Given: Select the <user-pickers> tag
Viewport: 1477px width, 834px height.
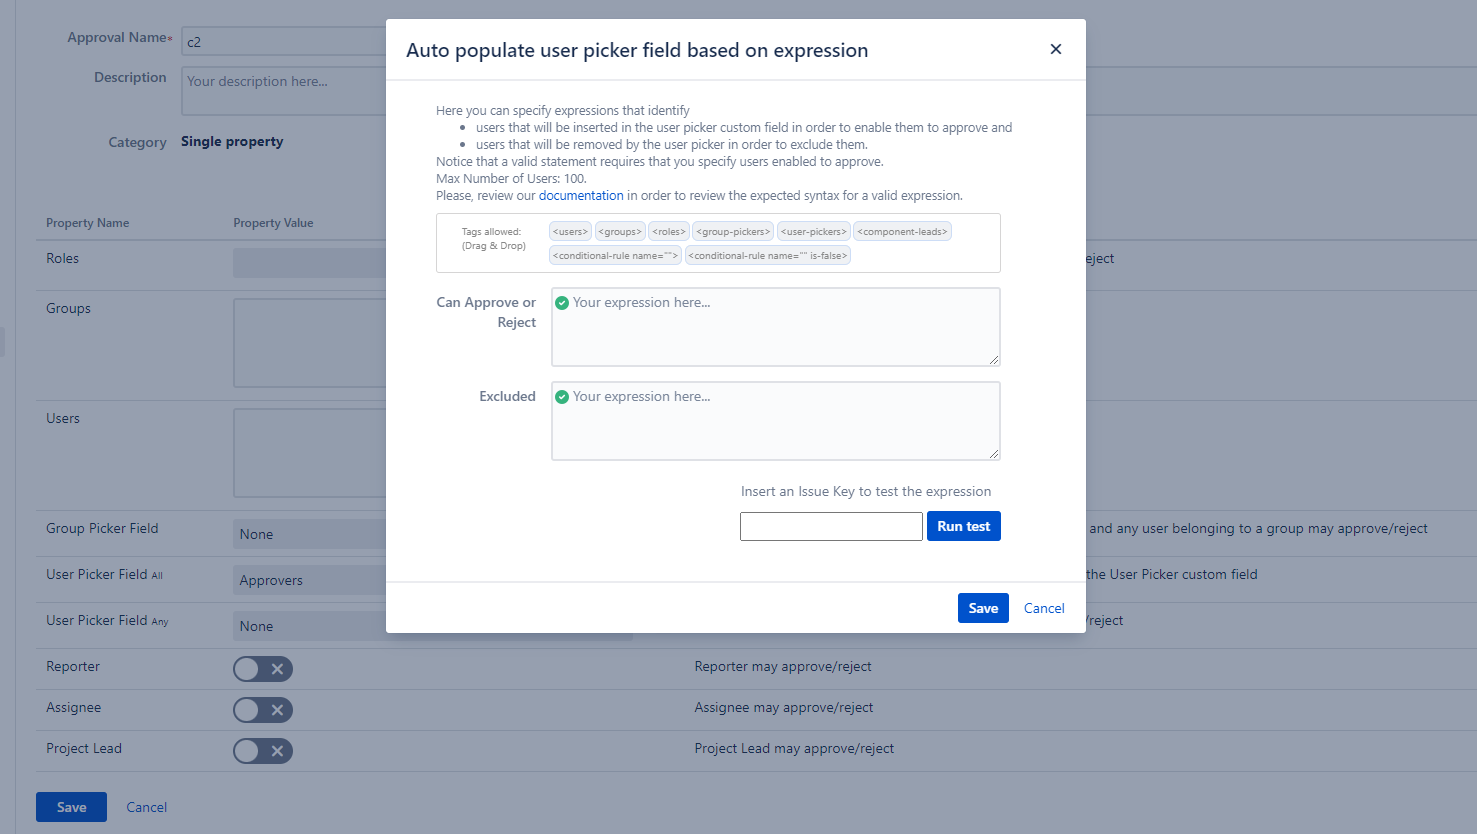Looking at the screenshot, I should [814, 232].
